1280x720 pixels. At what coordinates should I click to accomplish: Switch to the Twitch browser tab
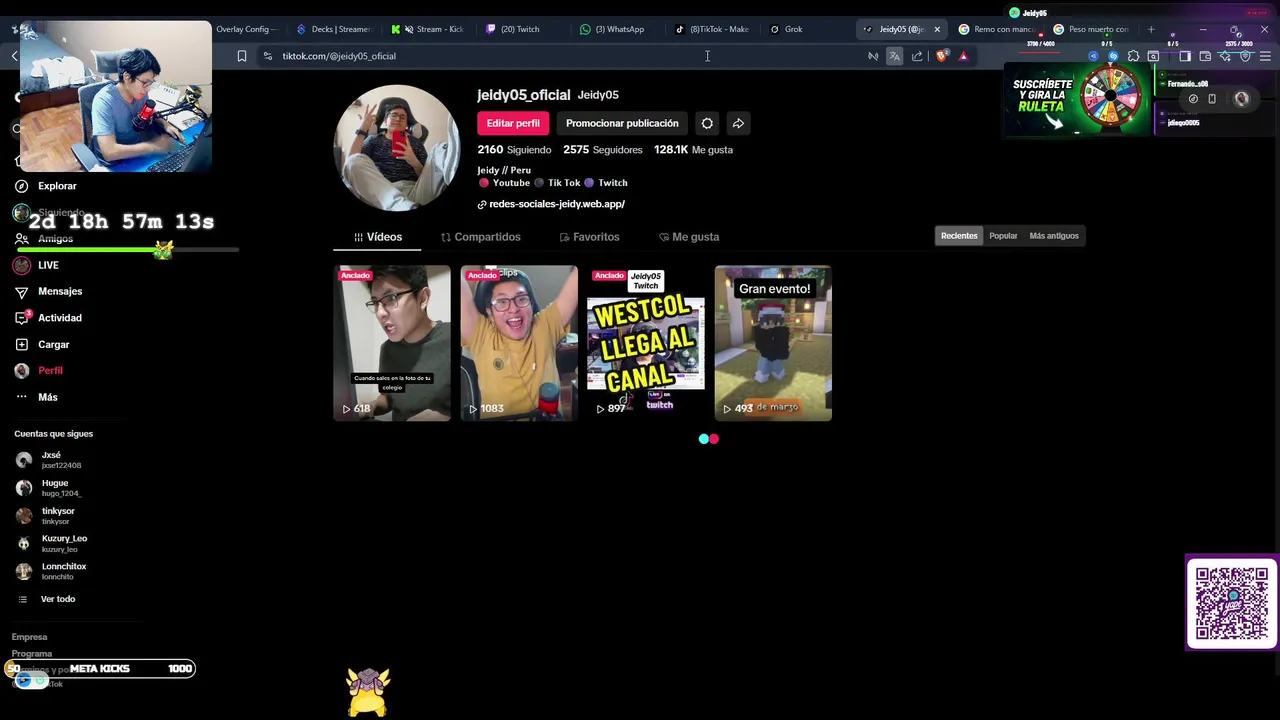point(520,29)
